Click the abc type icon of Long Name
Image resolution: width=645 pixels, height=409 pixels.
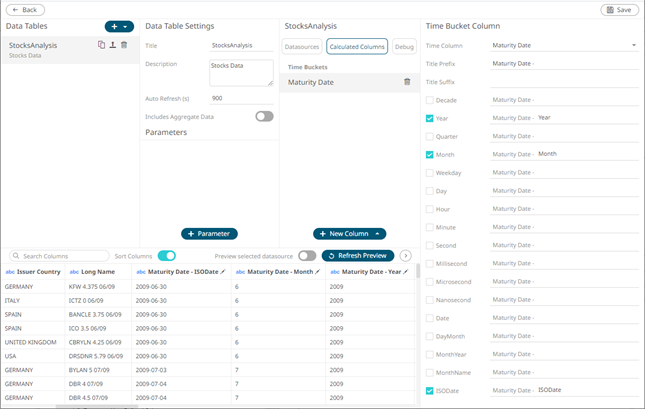point(74,272)
